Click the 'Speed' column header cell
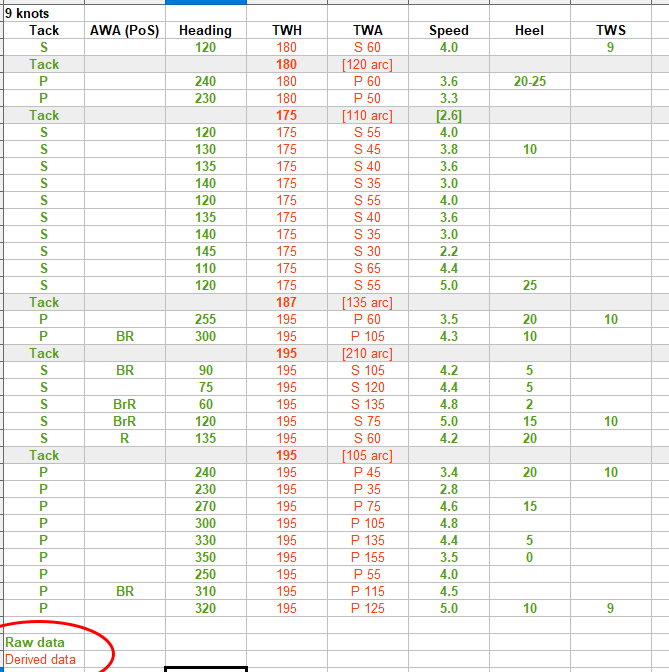 (449, 30)
